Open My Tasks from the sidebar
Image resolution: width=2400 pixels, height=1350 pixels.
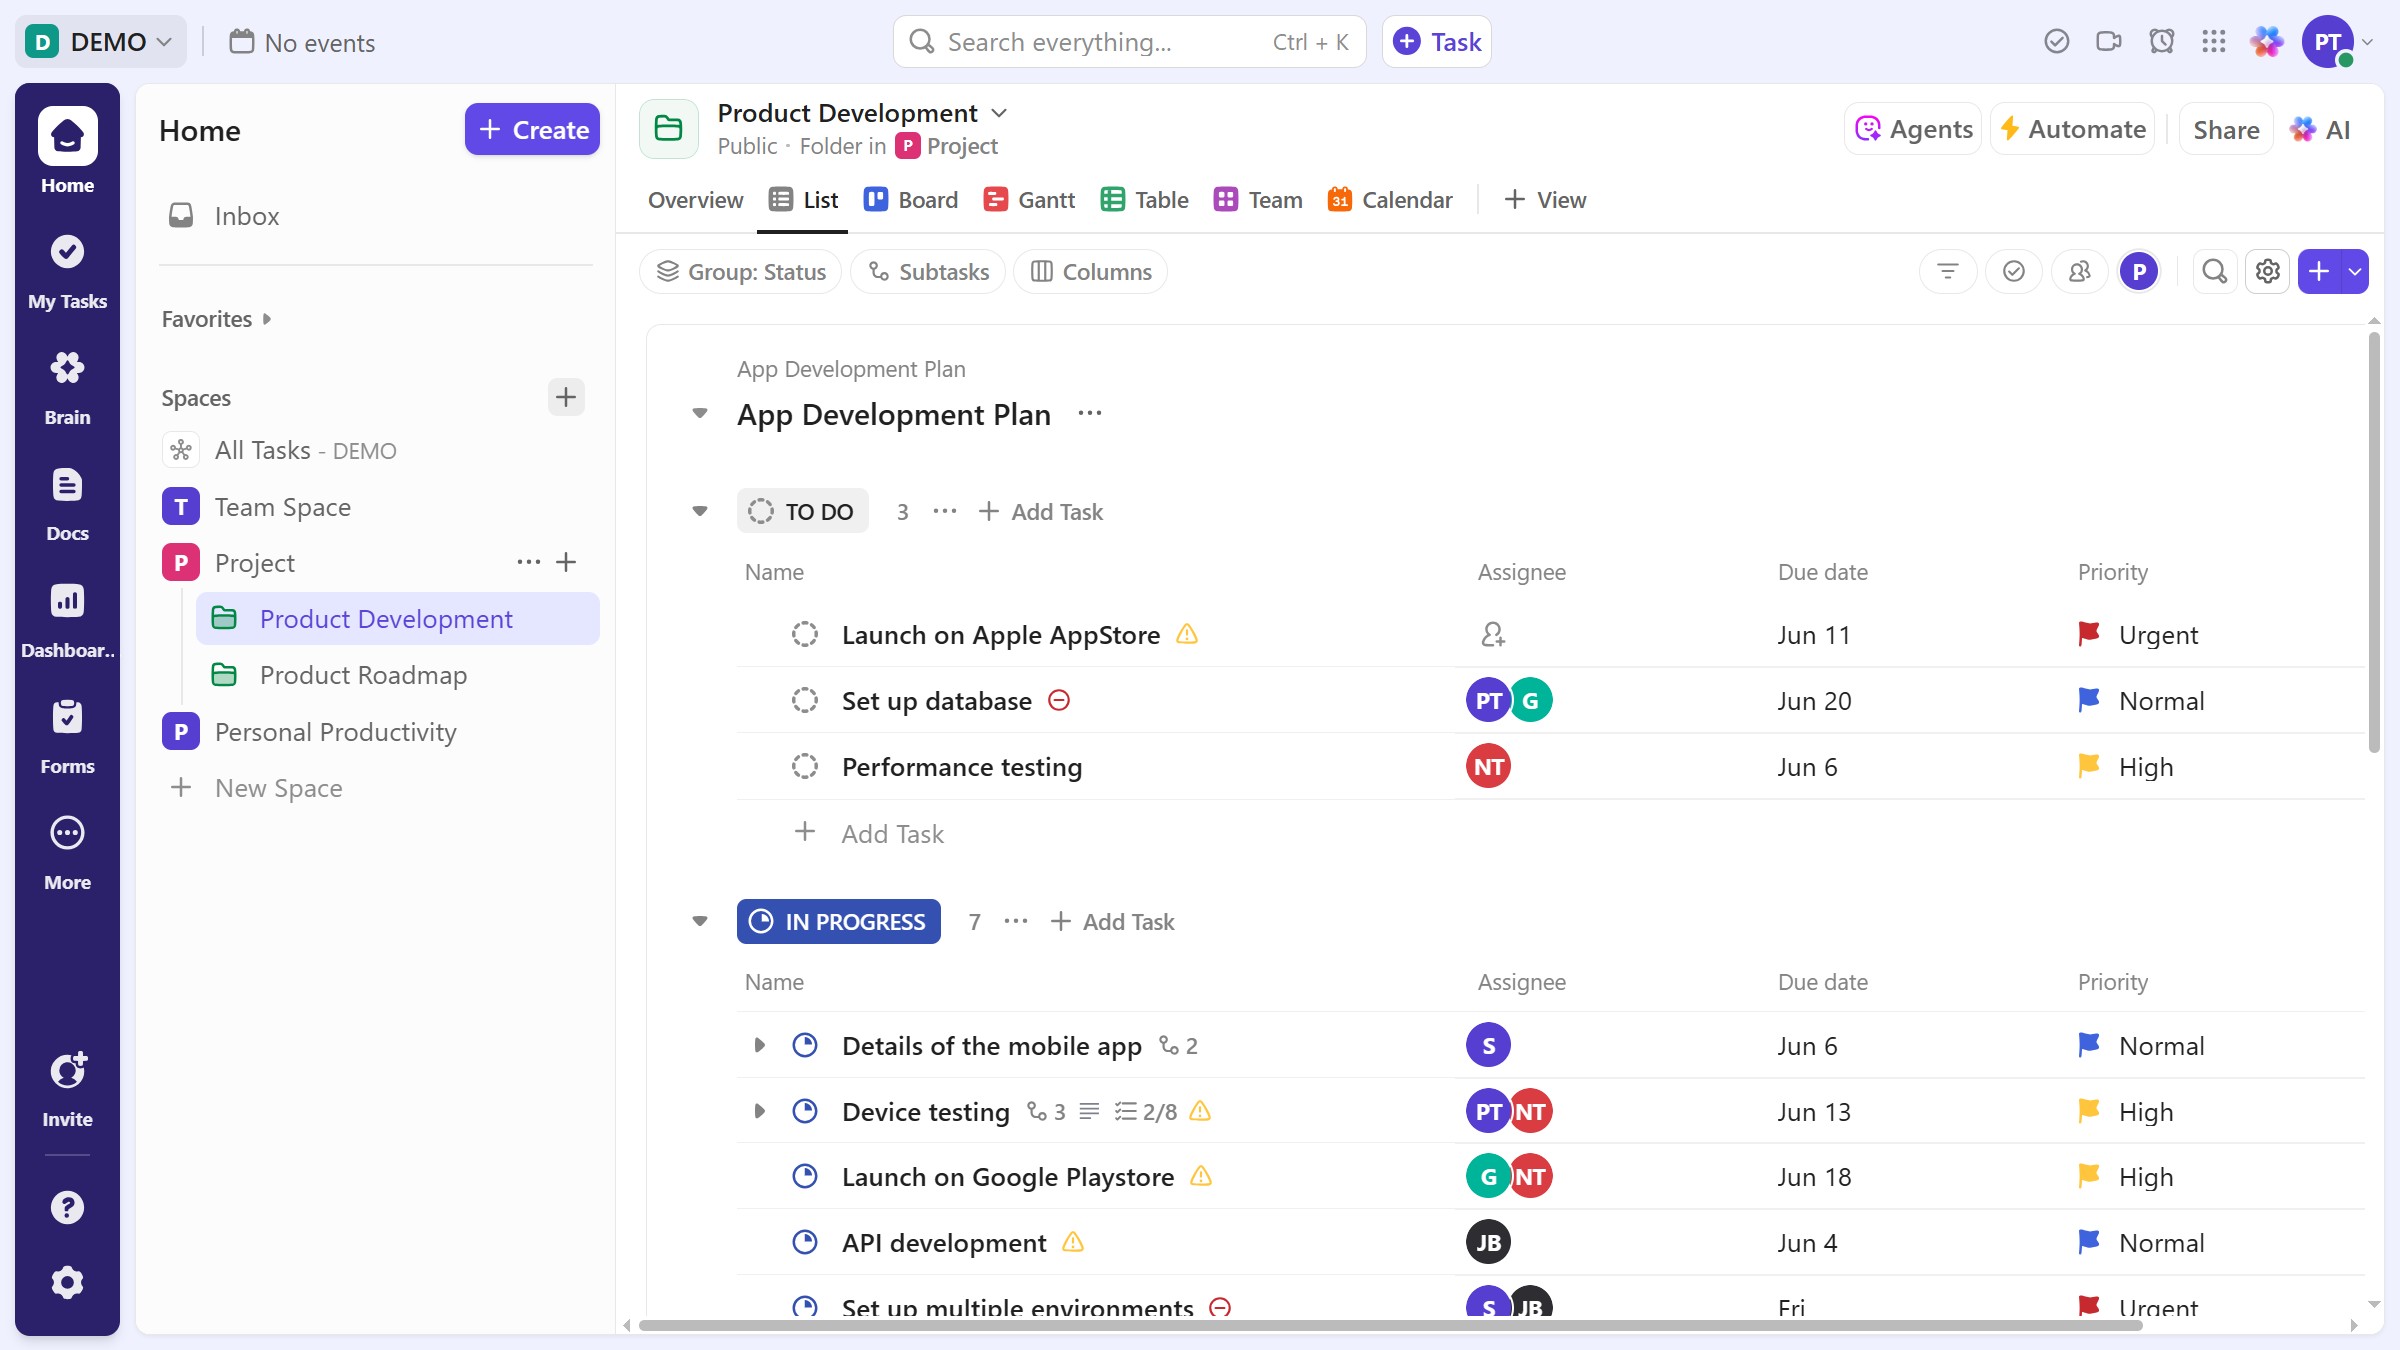tap(67, 270)
